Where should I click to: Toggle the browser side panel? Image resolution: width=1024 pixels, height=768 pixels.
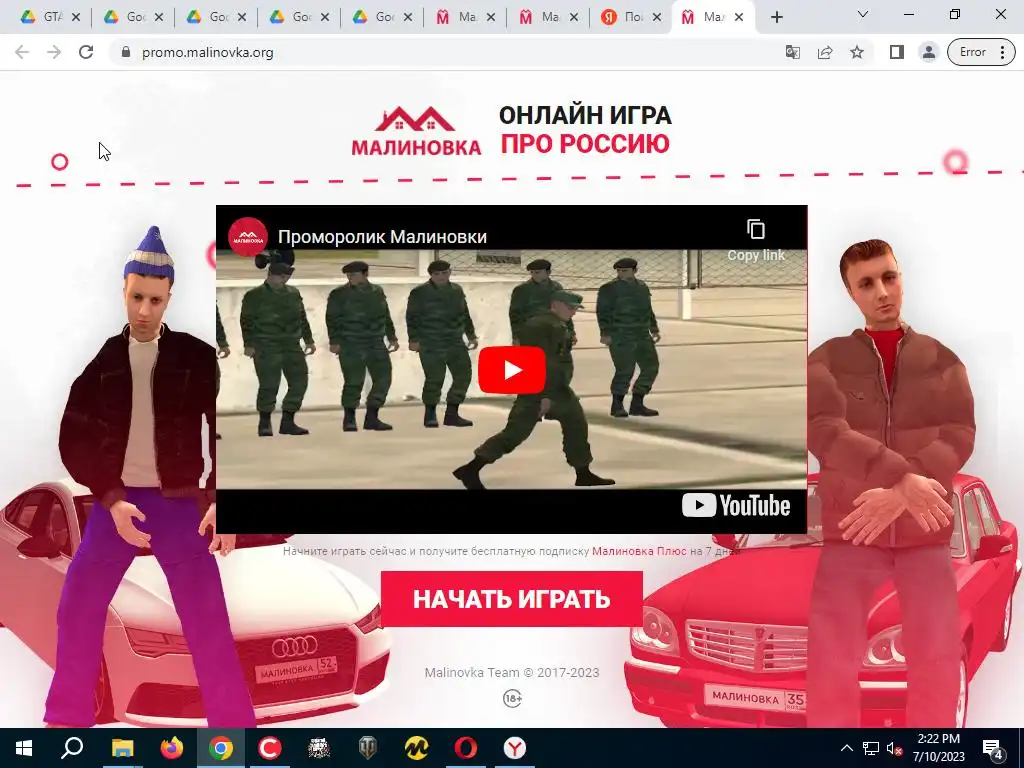[x=897, y=52]
